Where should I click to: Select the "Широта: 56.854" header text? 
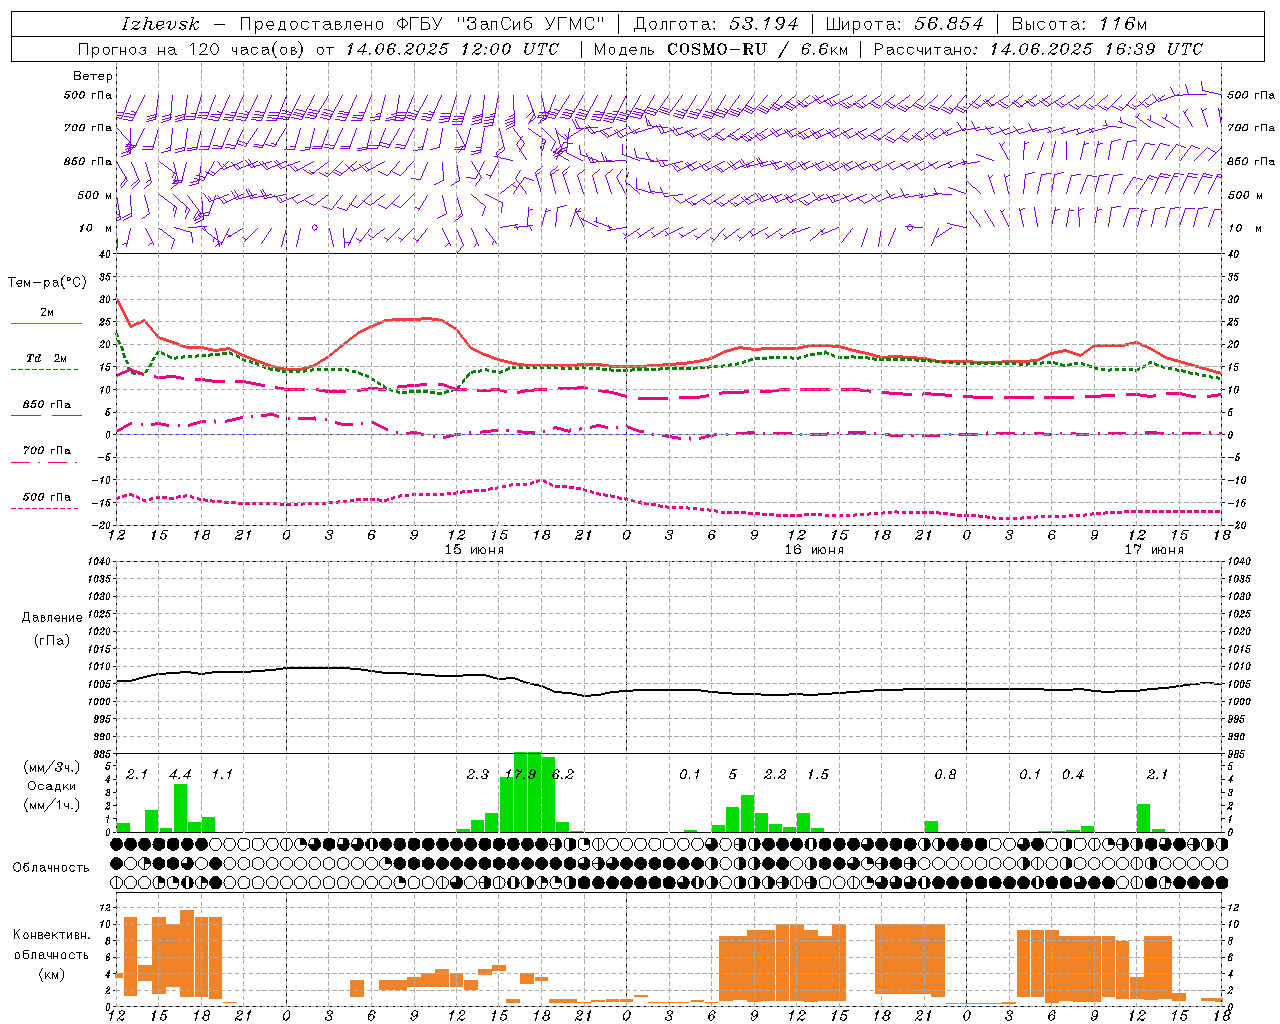[904, 24]
